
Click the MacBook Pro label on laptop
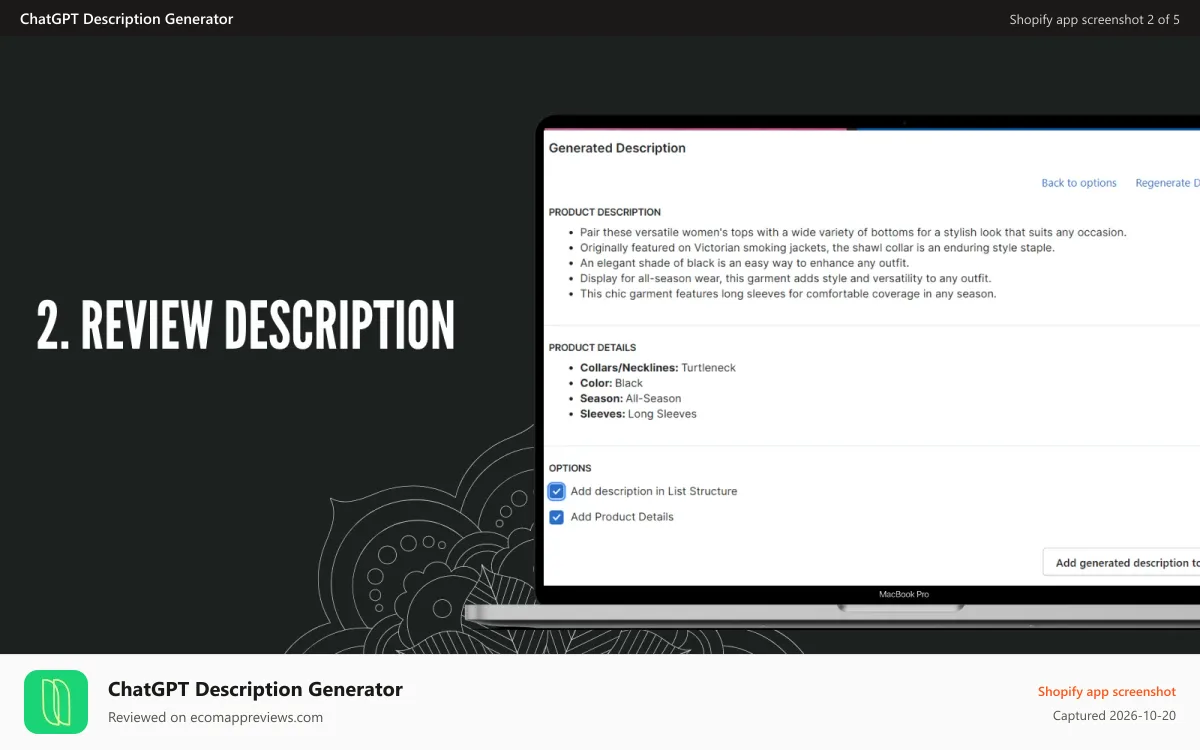(904, 594)
